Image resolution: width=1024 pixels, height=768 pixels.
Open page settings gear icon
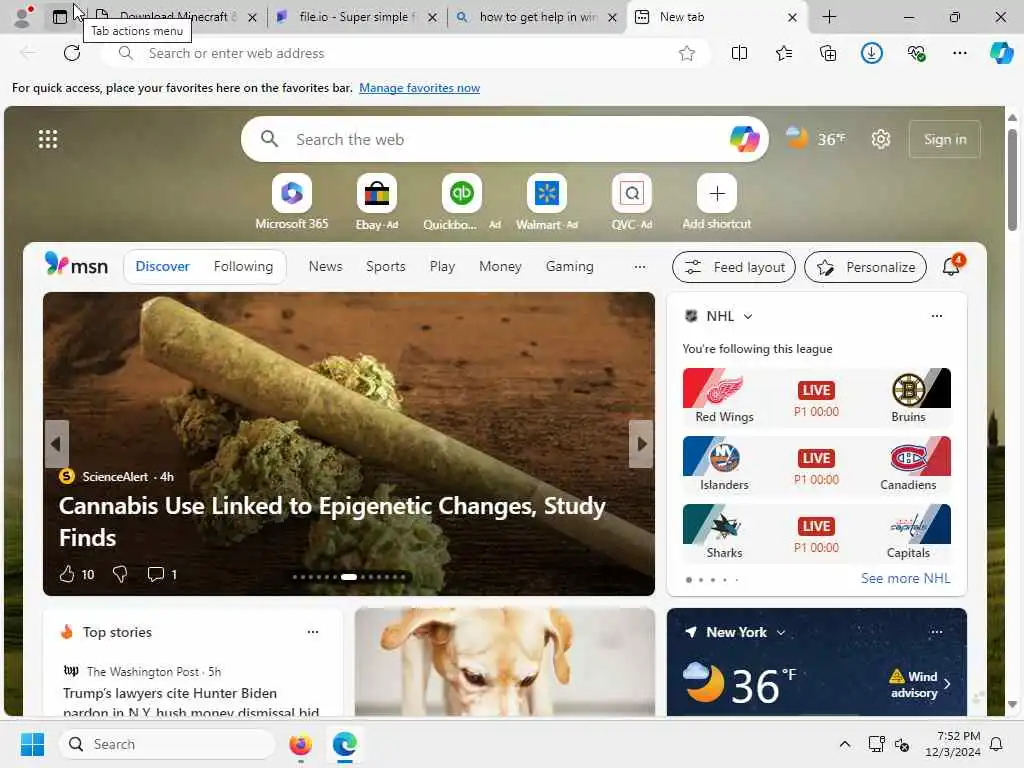click(x=880, y=139)
